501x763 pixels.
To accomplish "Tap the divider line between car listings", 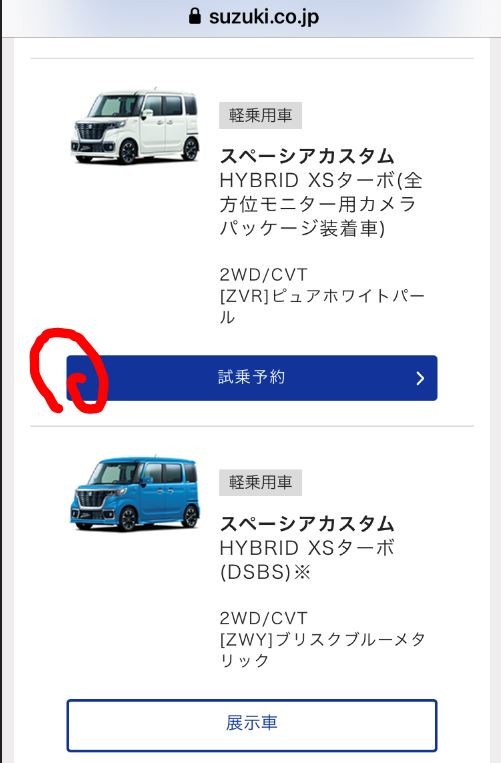I will tap(252, 426).
